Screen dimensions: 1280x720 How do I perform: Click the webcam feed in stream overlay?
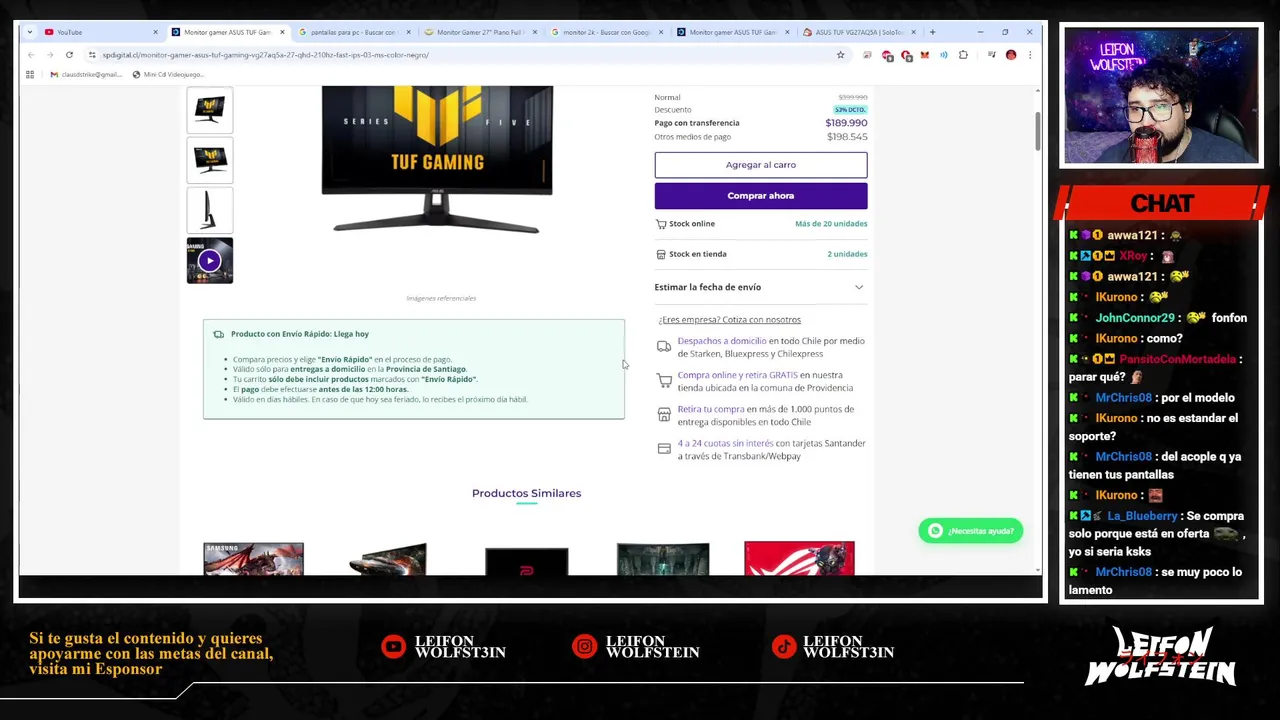1161,95
